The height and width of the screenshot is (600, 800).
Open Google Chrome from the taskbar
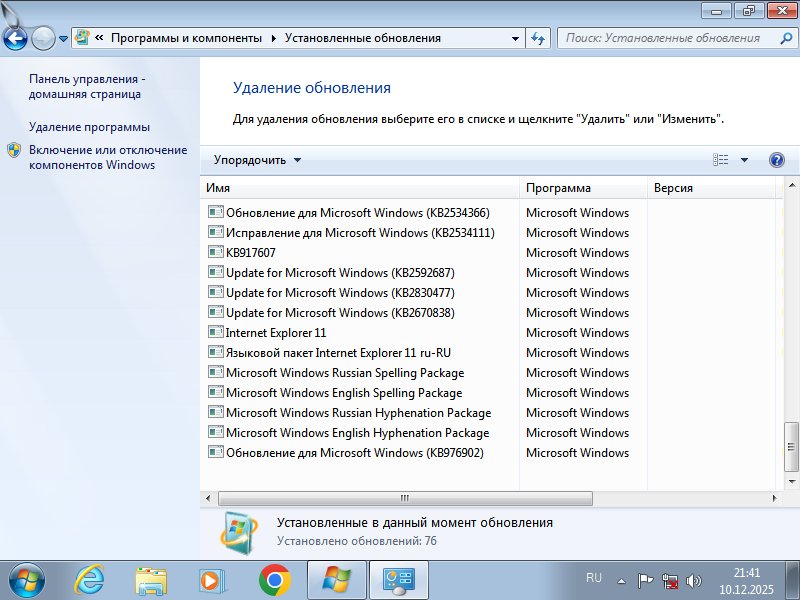(274, 579)
